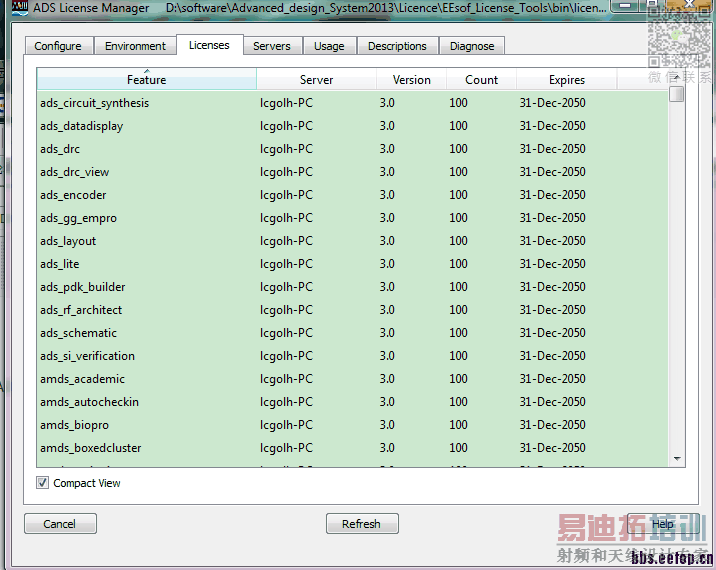Click the expiry date in ads_drc row
The image size is (716, 570).
pos(552,148)
